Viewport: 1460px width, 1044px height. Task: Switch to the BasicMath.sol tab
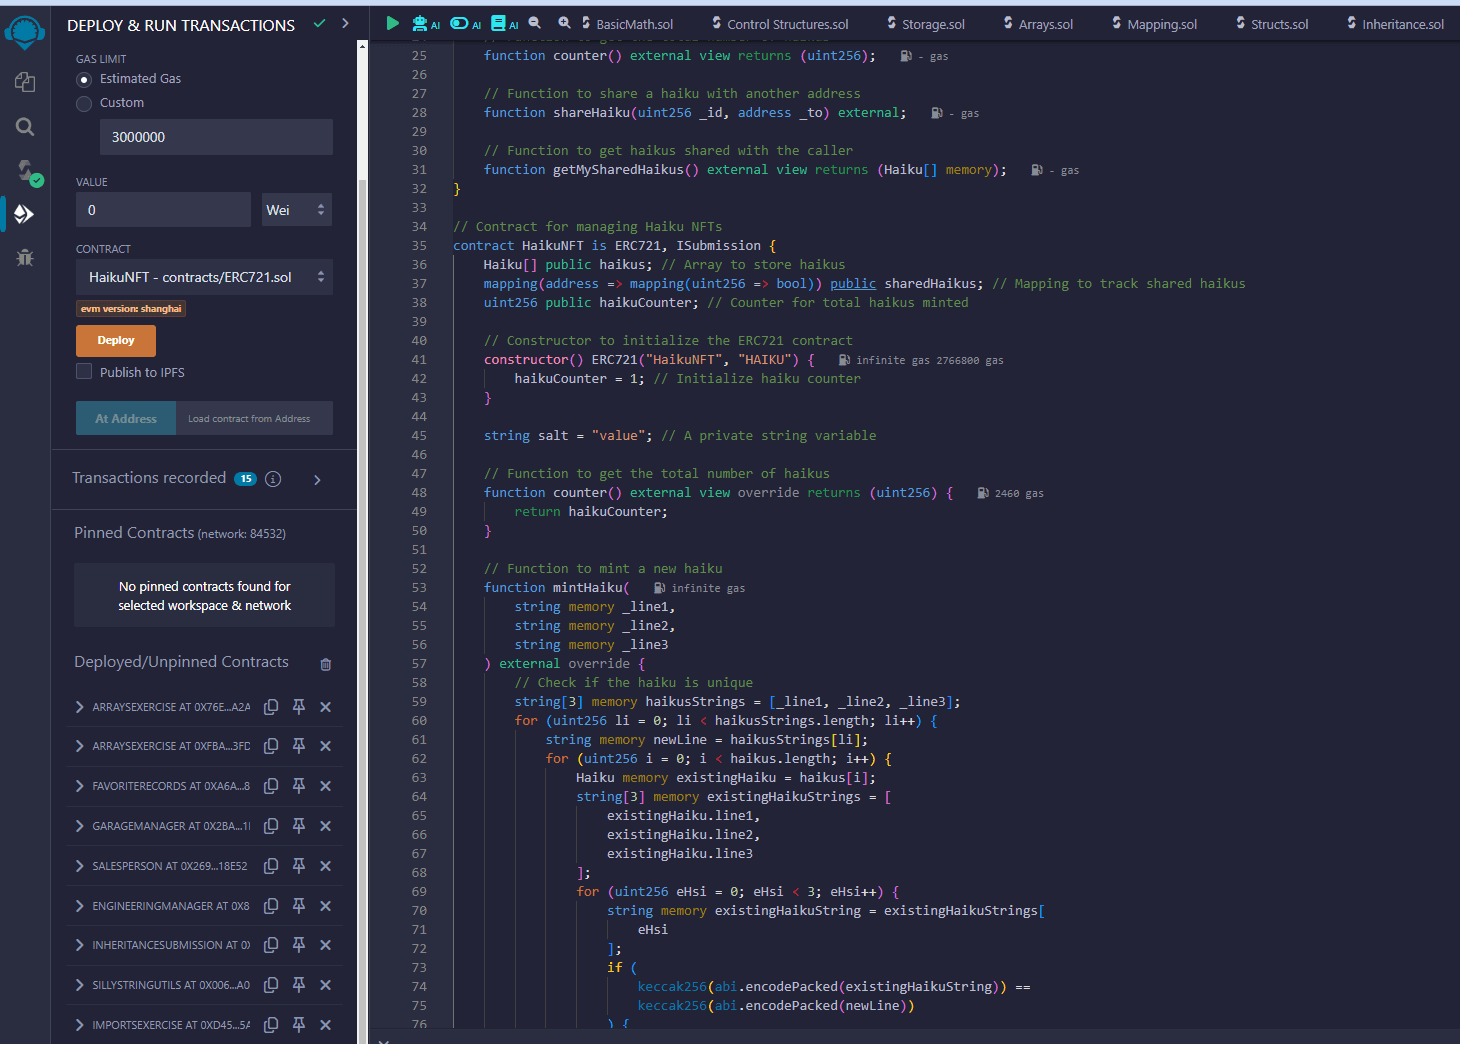628,24
